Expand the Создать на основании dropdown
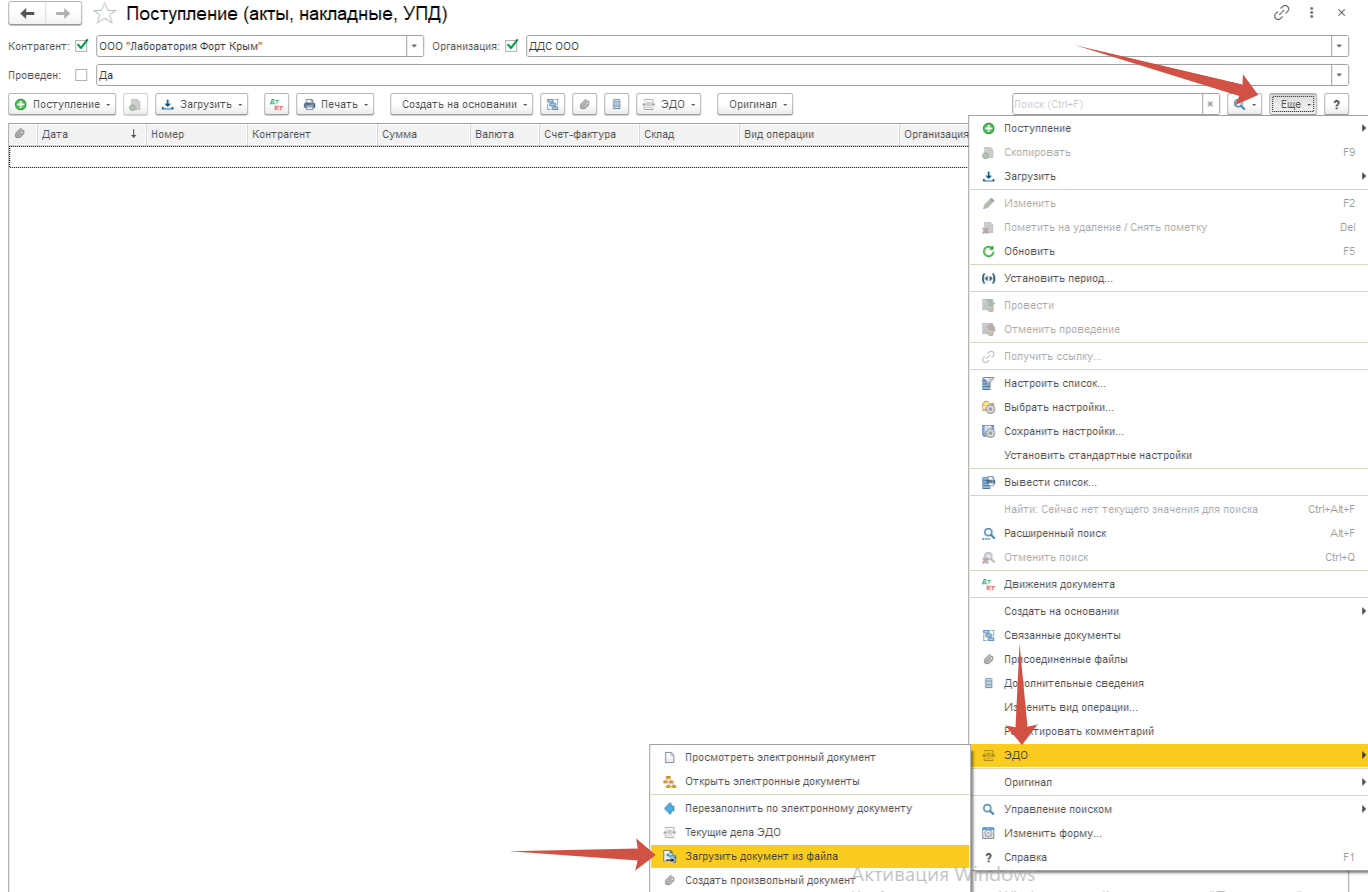This screenshot has width=1368, height=892. [x=461, y=104]
